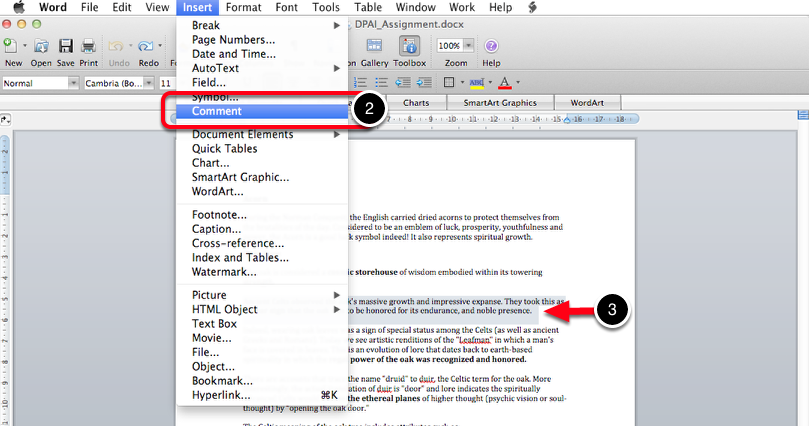Click the script menu icon after Help
Image resolution: width=809 pixels, height=426 pixels.
533,7
